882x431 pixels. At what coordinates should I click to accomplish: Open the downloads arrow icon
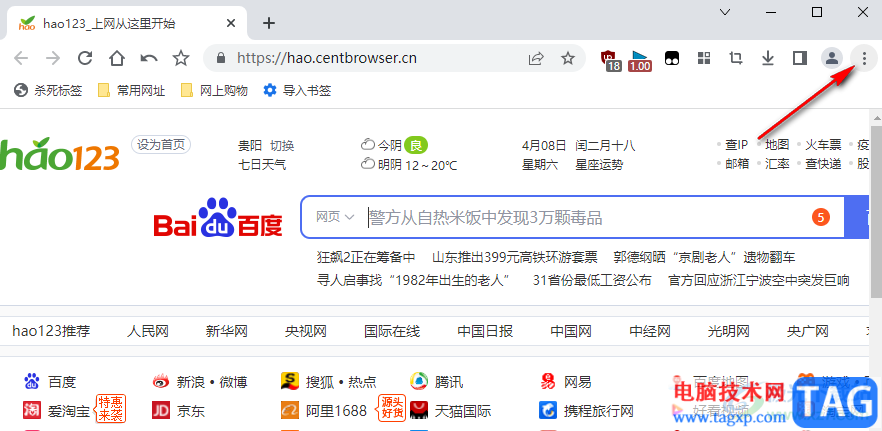click(767, 58)
